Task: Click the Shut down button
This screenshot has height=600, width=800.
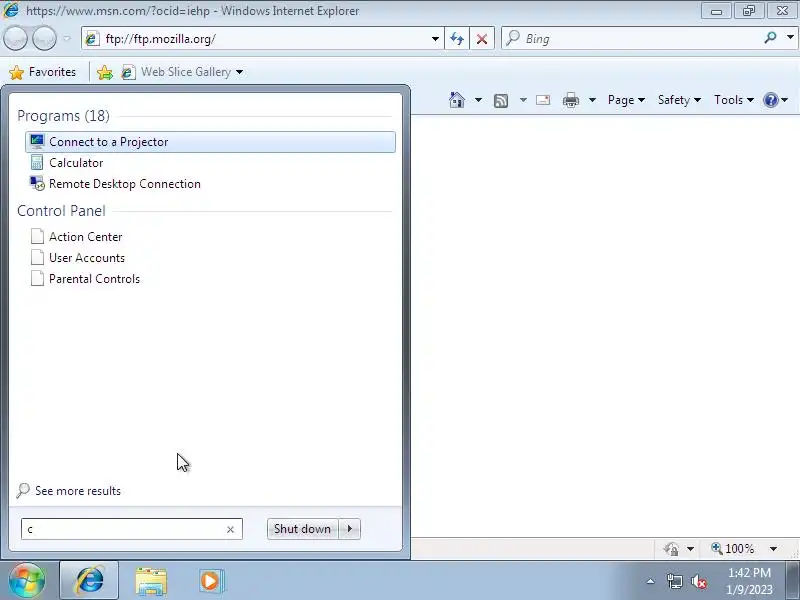Action: click(x=302, y=529)
